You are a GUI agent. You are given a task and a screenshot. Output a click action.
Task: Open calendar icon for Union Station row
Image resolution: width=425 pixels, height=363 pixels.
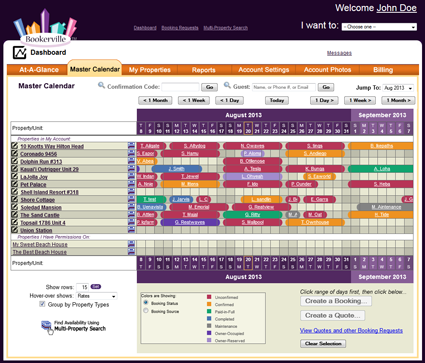click(131, 230)
